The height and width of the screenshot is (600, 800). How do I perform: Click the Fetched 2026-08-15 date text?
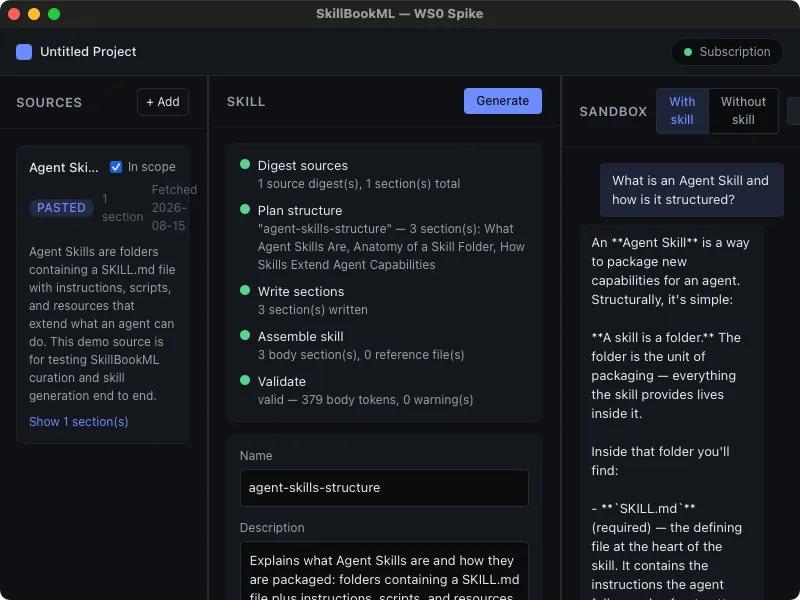tap(174, 208)
